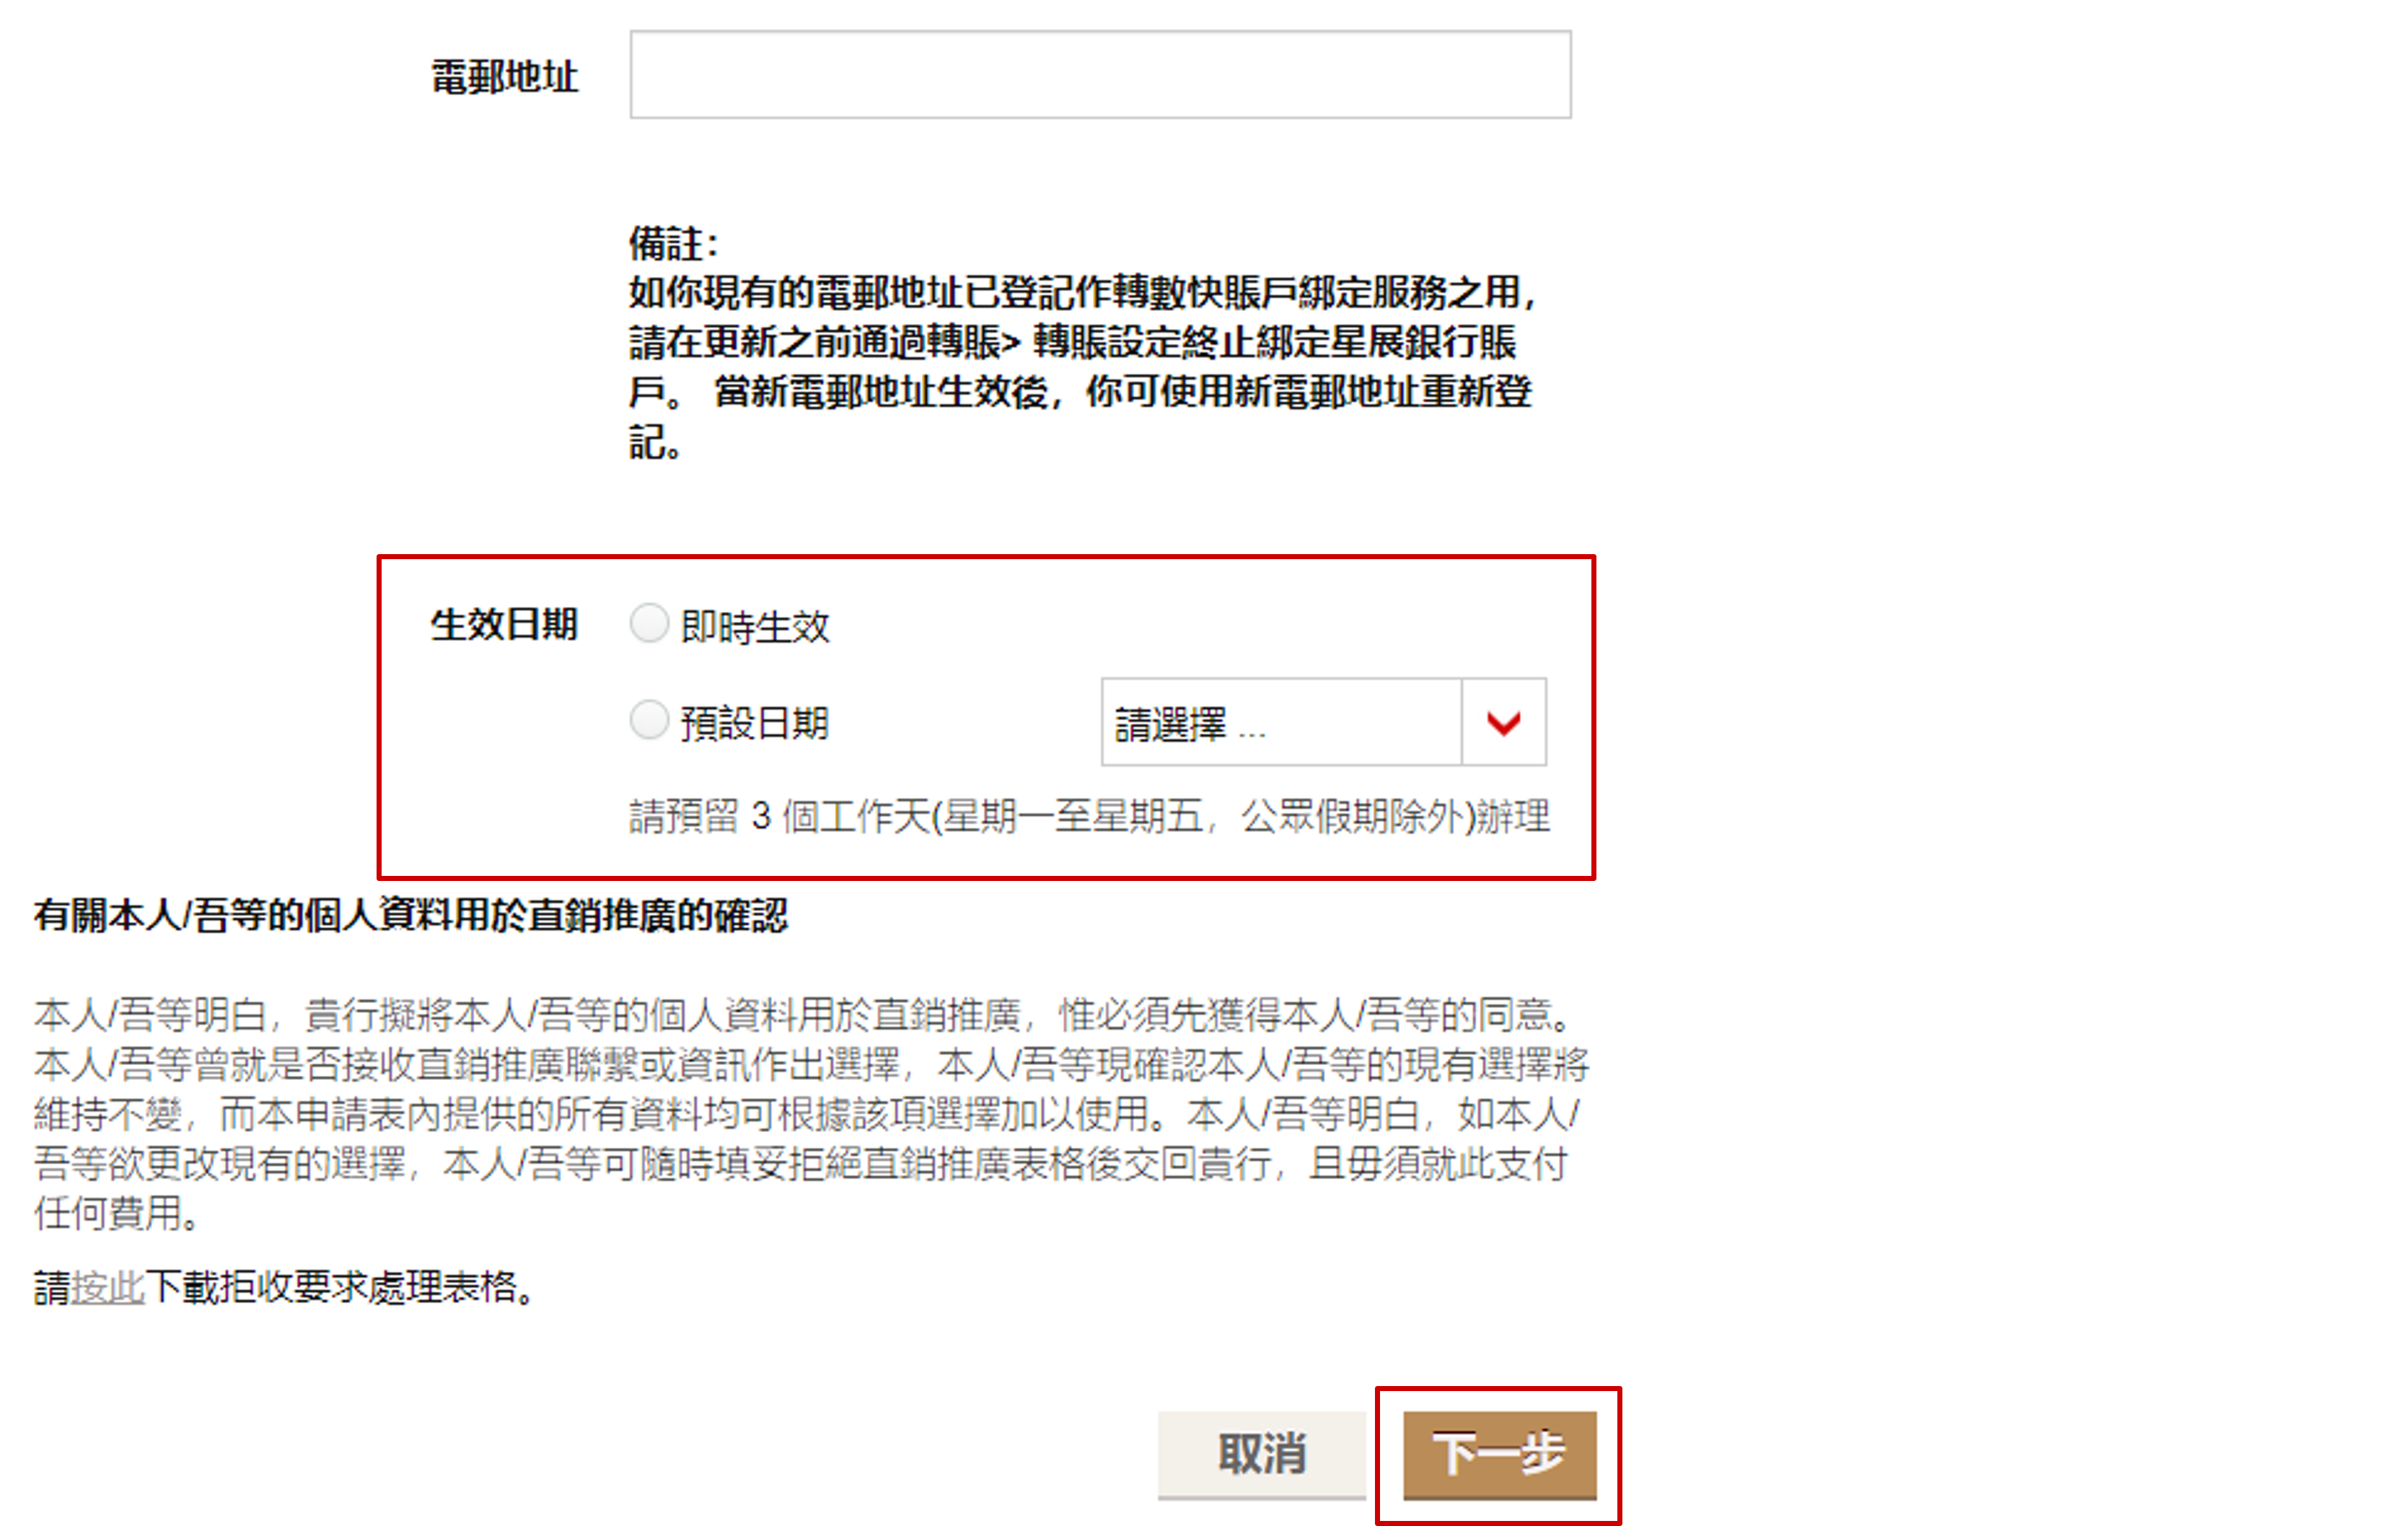The height and width of the screenshot is (1526, 2408).
Task: Click the 取消 button
Action: [x=1262, y=1454]
